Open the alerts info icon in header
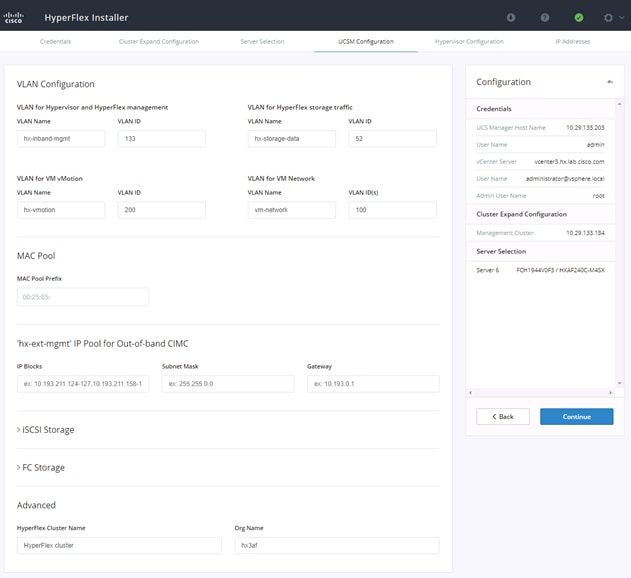This screenshot has height=578, width=631. pyautogui.click(x=511, y=17)
